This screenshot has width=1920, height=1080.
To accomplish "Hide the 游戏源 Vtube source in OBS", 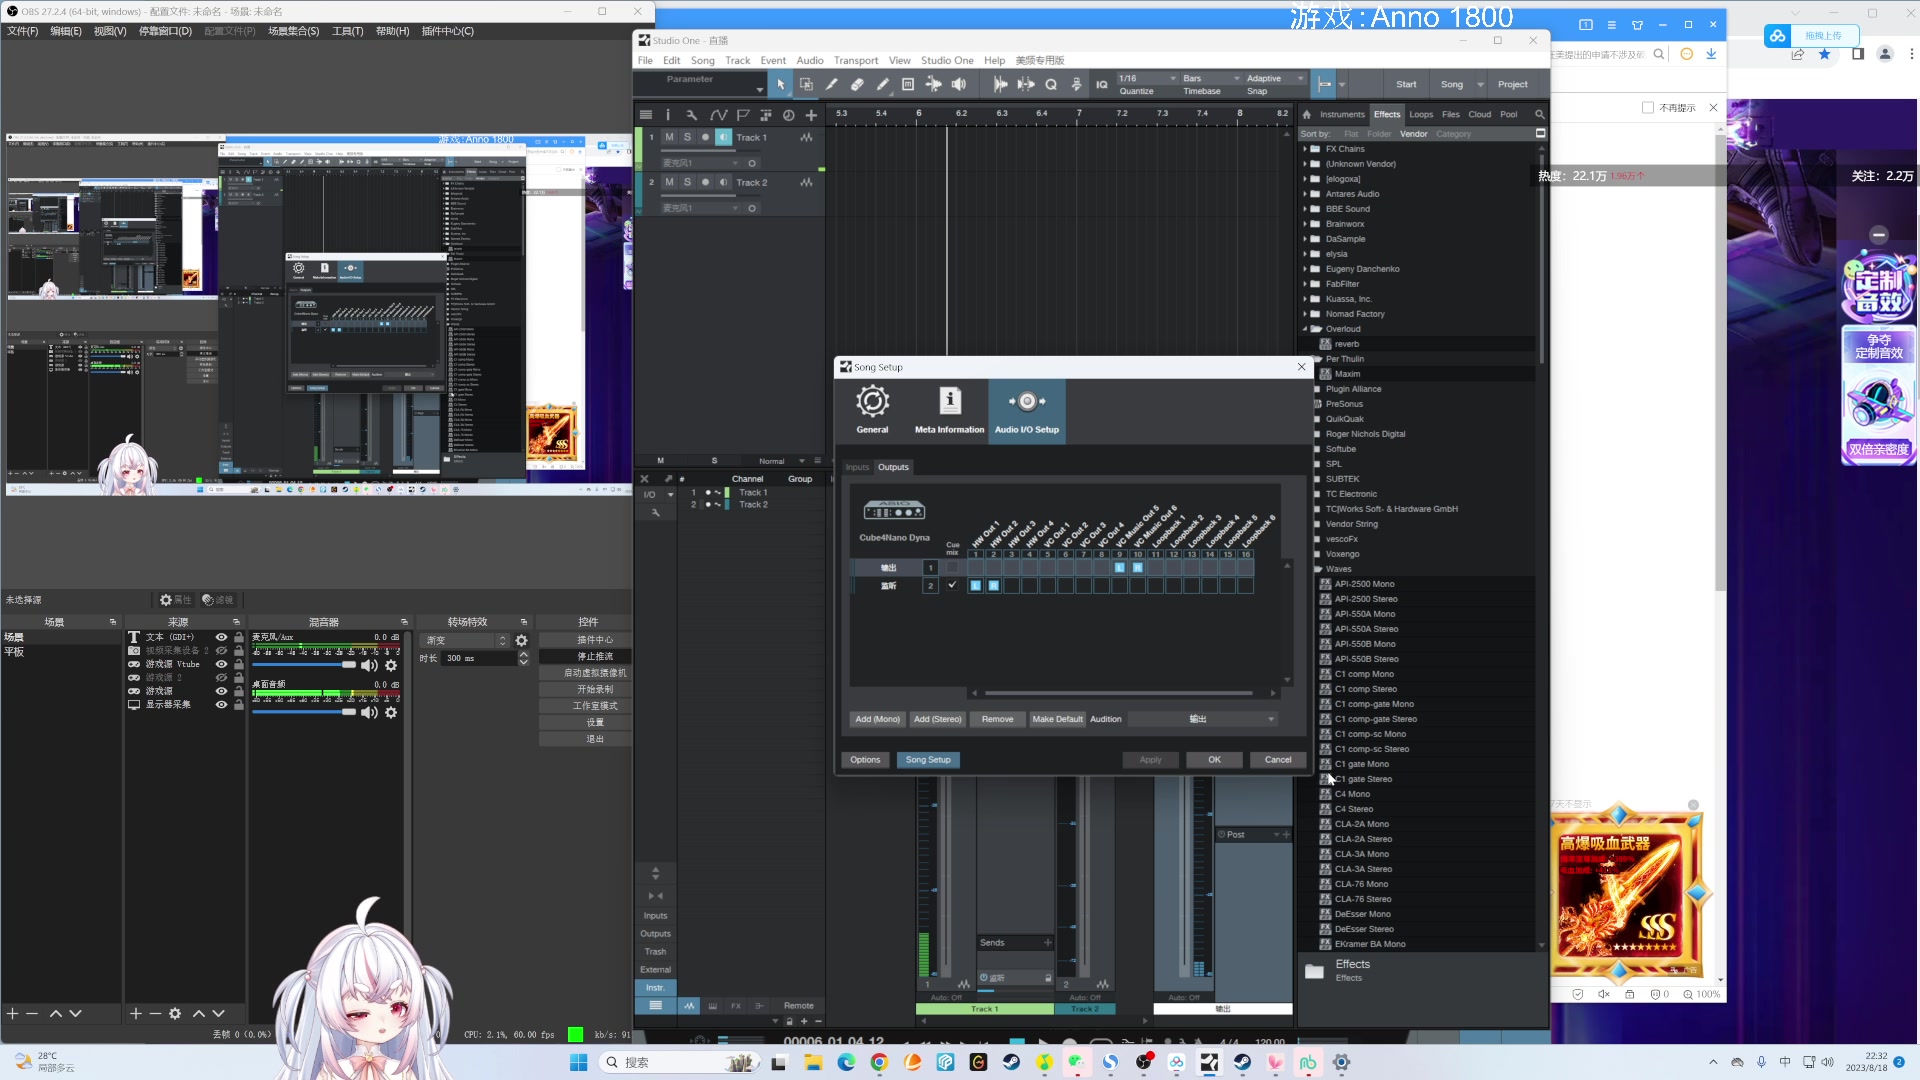I will pos(221,664).
